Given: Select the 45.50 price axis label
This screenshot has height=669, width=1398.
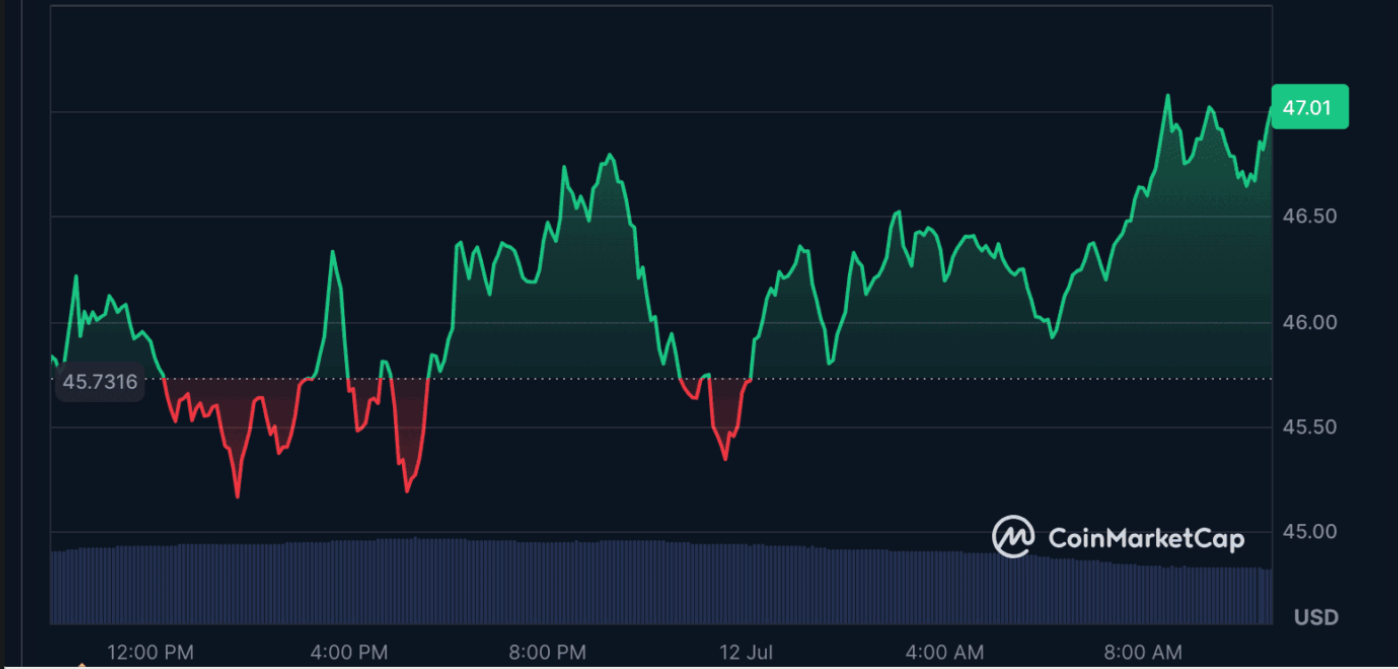Looking at the screenshot, I should pos(1309,427).
